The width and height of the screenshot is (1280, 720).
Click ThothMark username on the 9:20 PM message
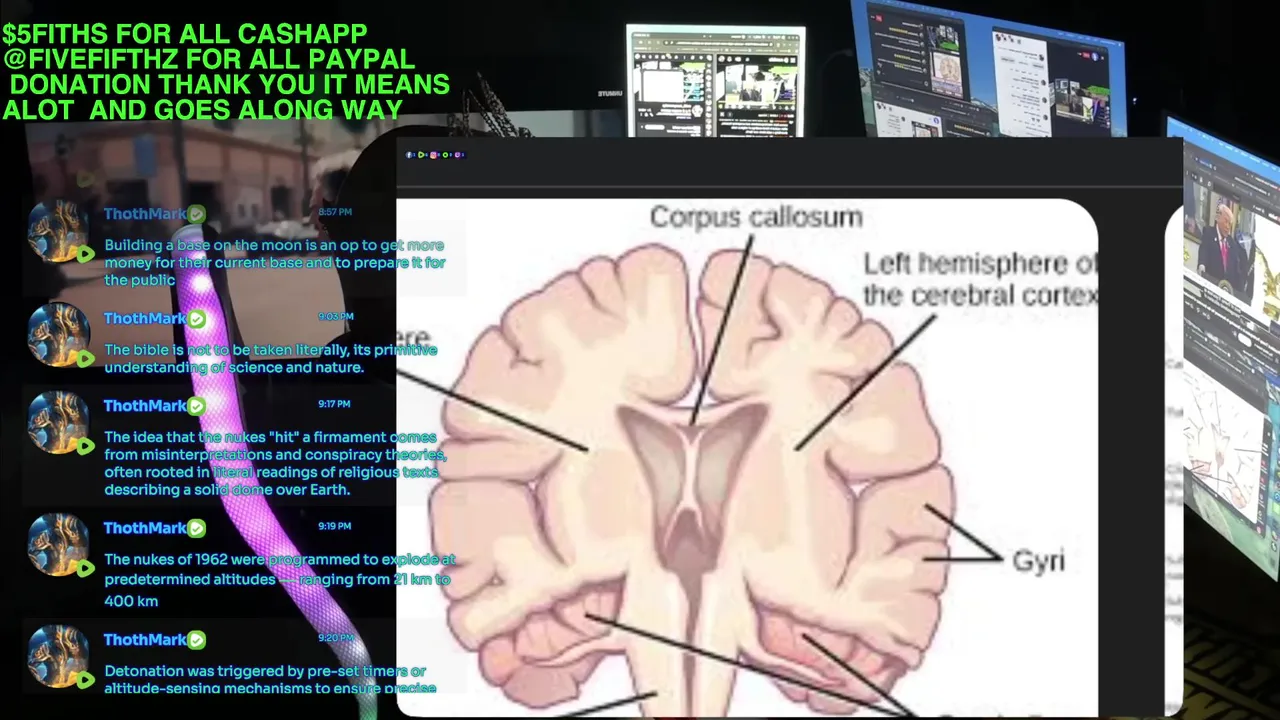point(145,640)
